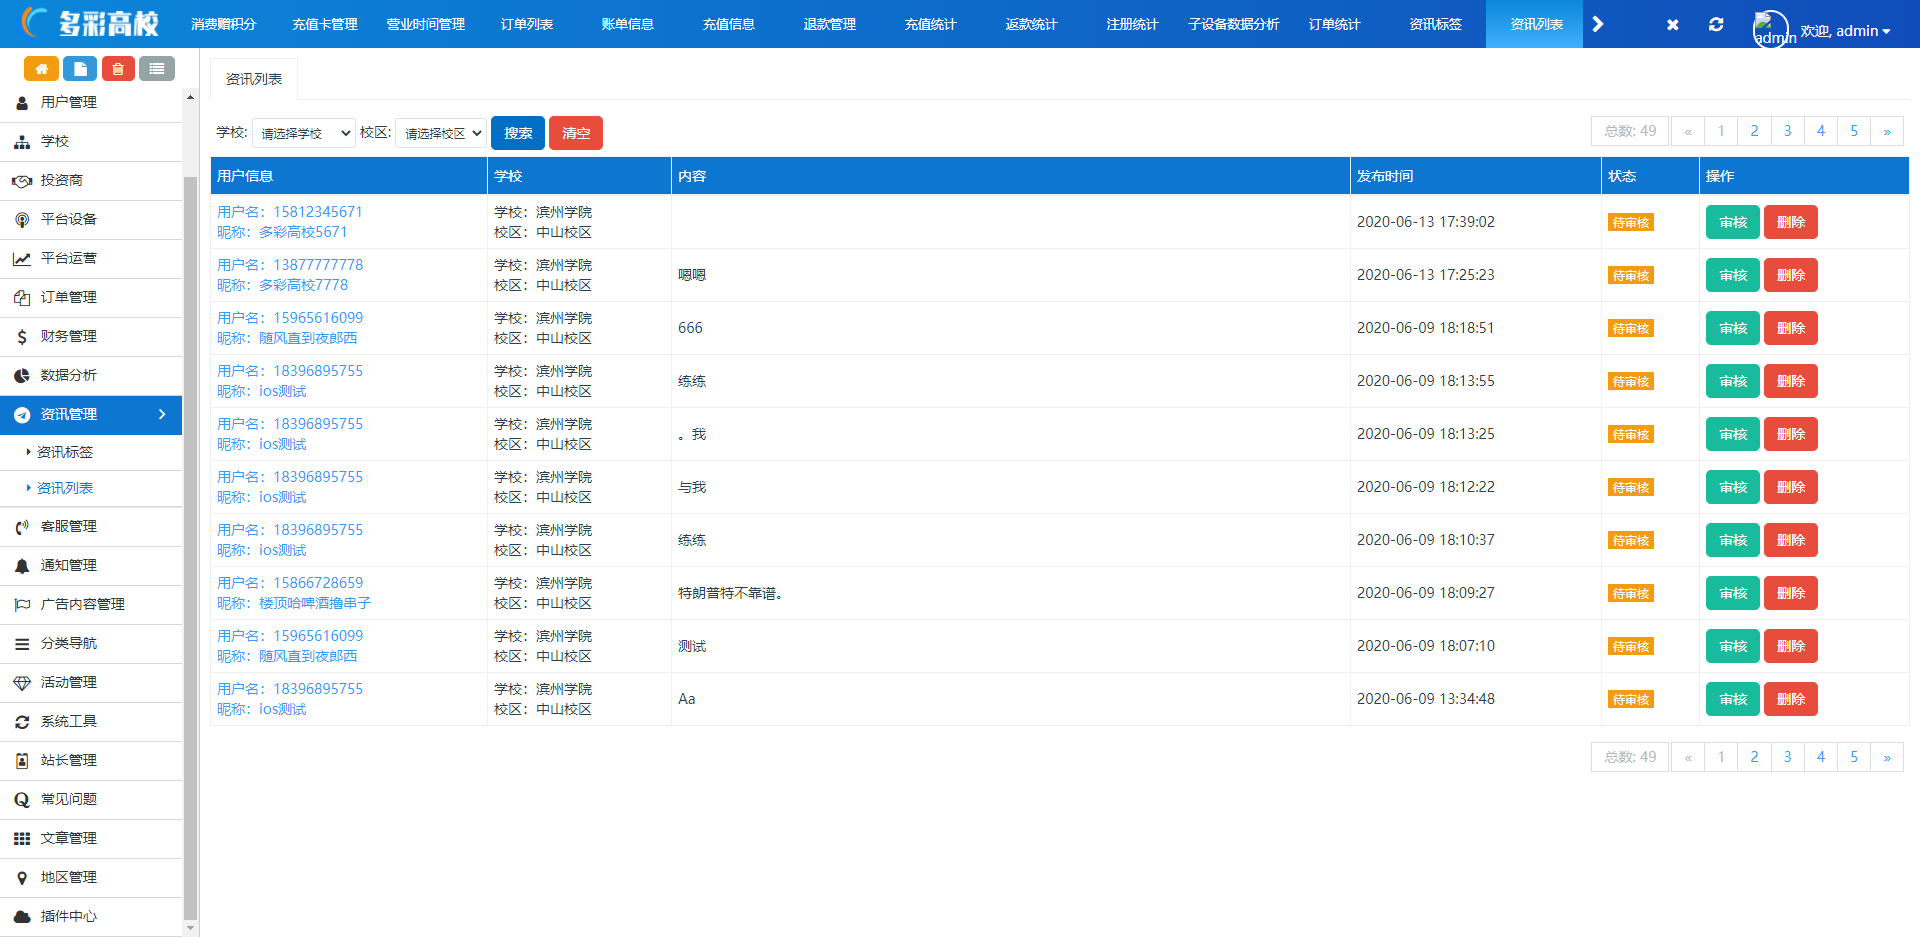Switch to the 注册统计 top tab

click(1133, 24)
